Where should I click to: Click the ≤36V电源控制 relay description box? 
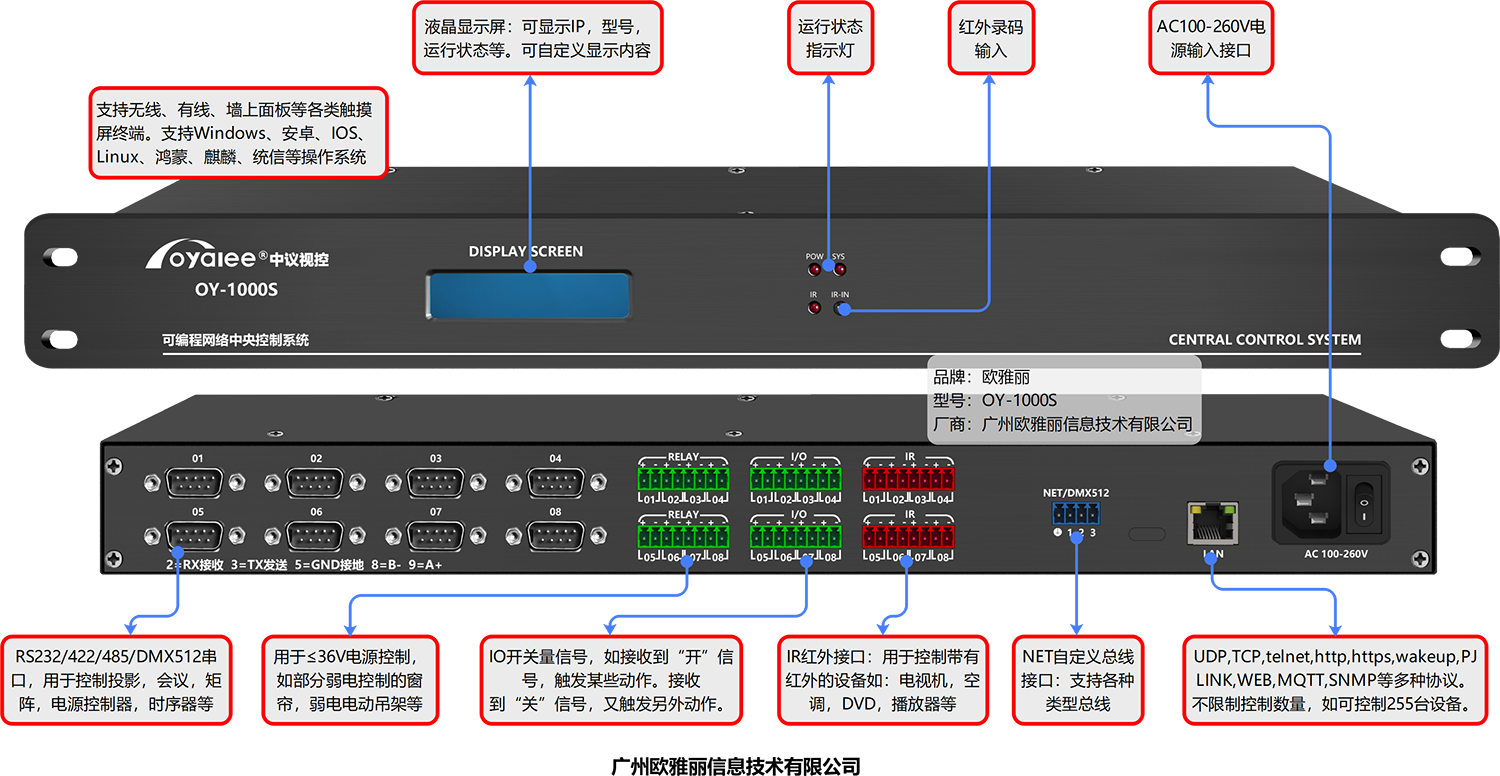pyautogui.click(x=350, y=680)
